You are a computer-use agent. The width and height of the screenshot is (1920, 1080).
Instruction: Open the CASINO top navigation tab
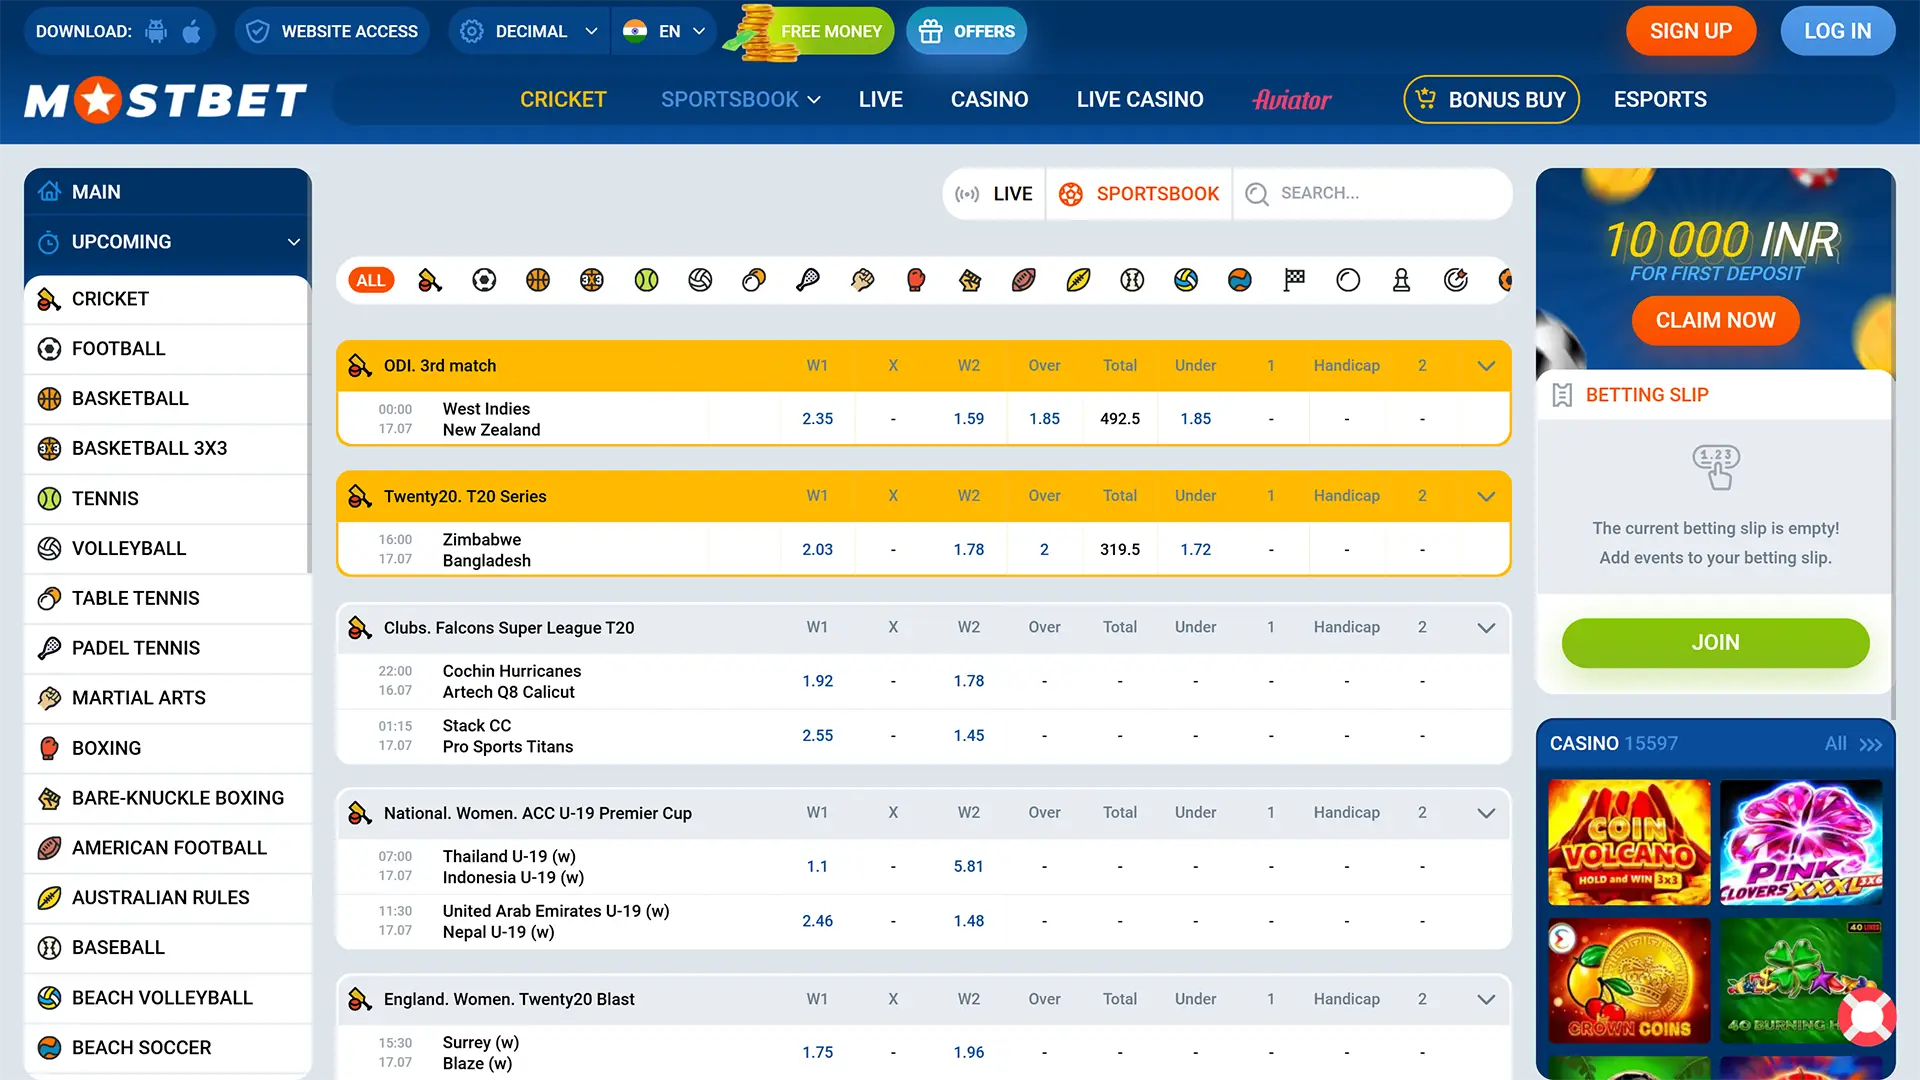(x=989, y=100)
